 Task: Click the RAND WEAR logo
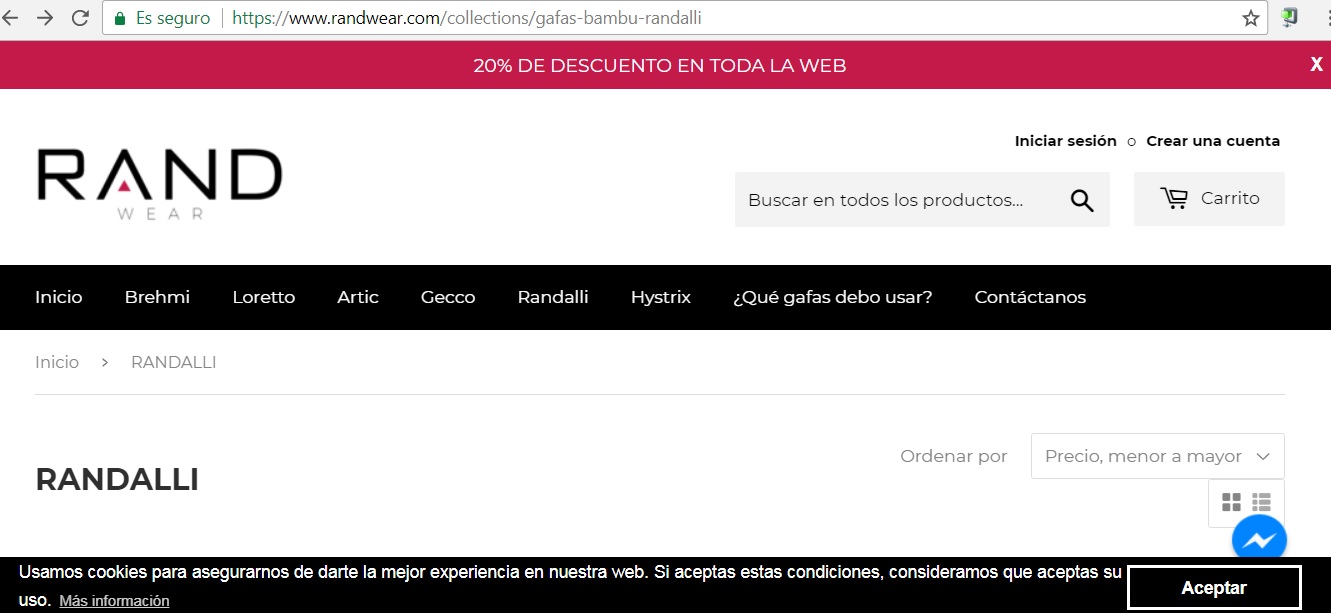[160, 184]
